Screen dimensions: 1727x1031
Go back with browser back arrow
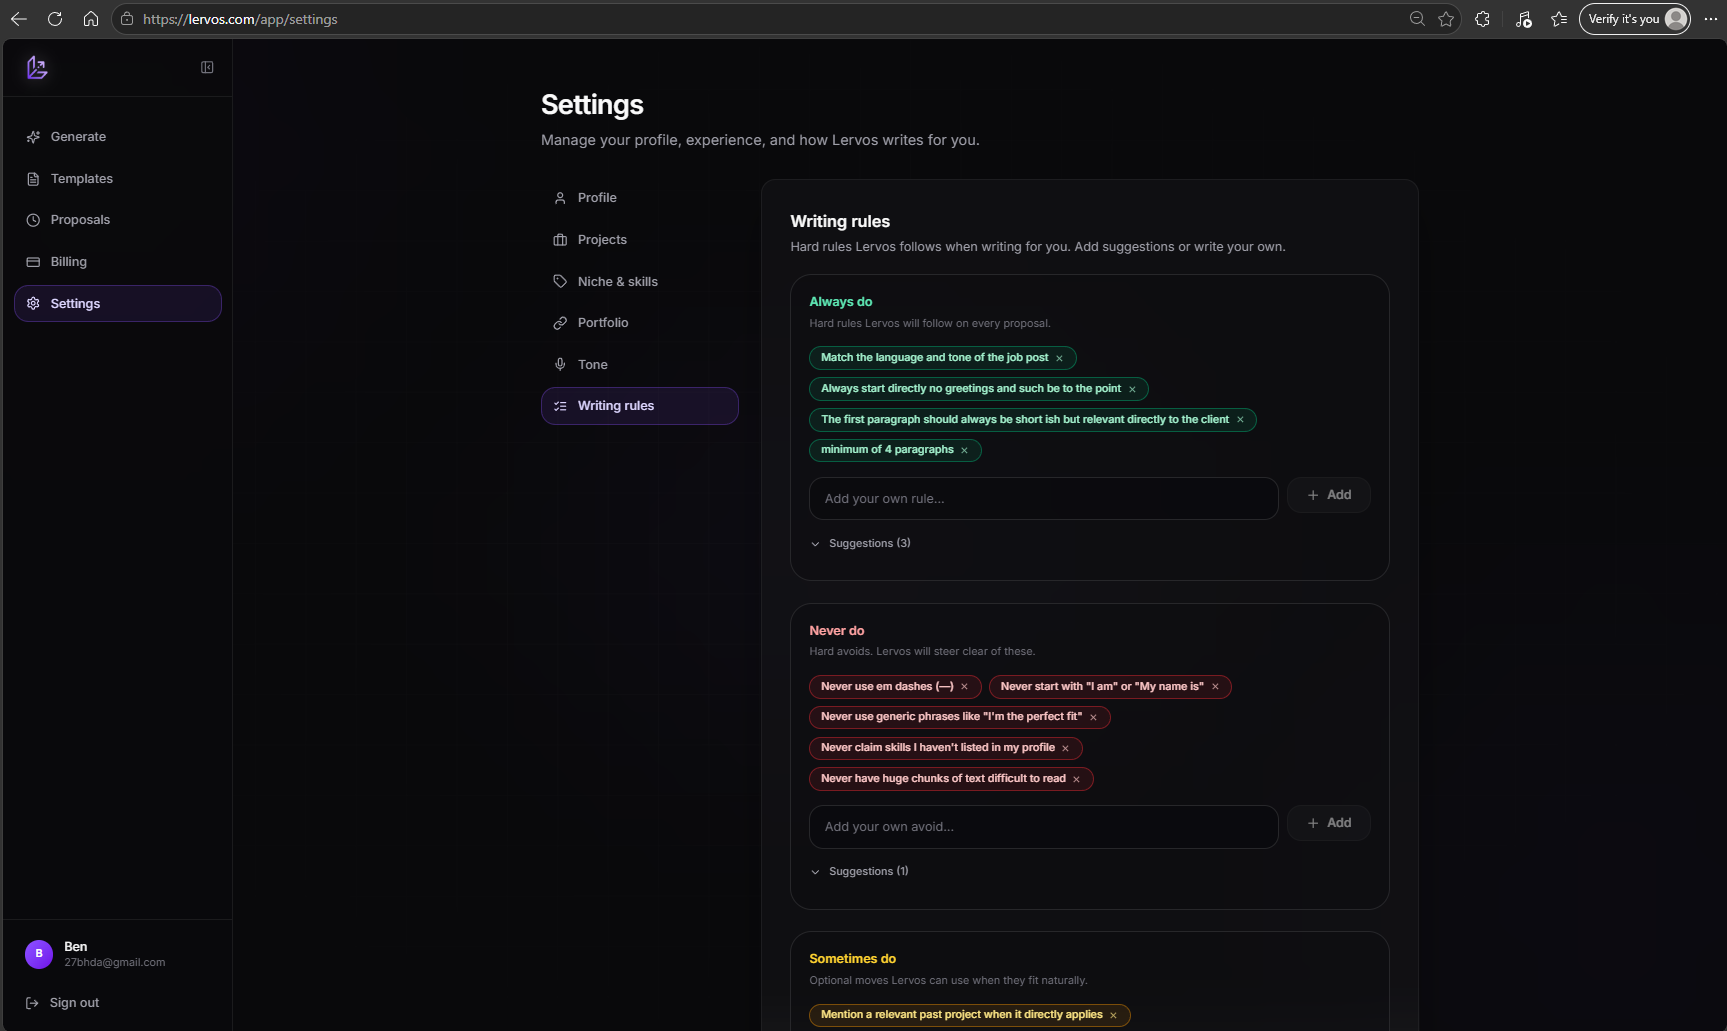coord(18,19)
